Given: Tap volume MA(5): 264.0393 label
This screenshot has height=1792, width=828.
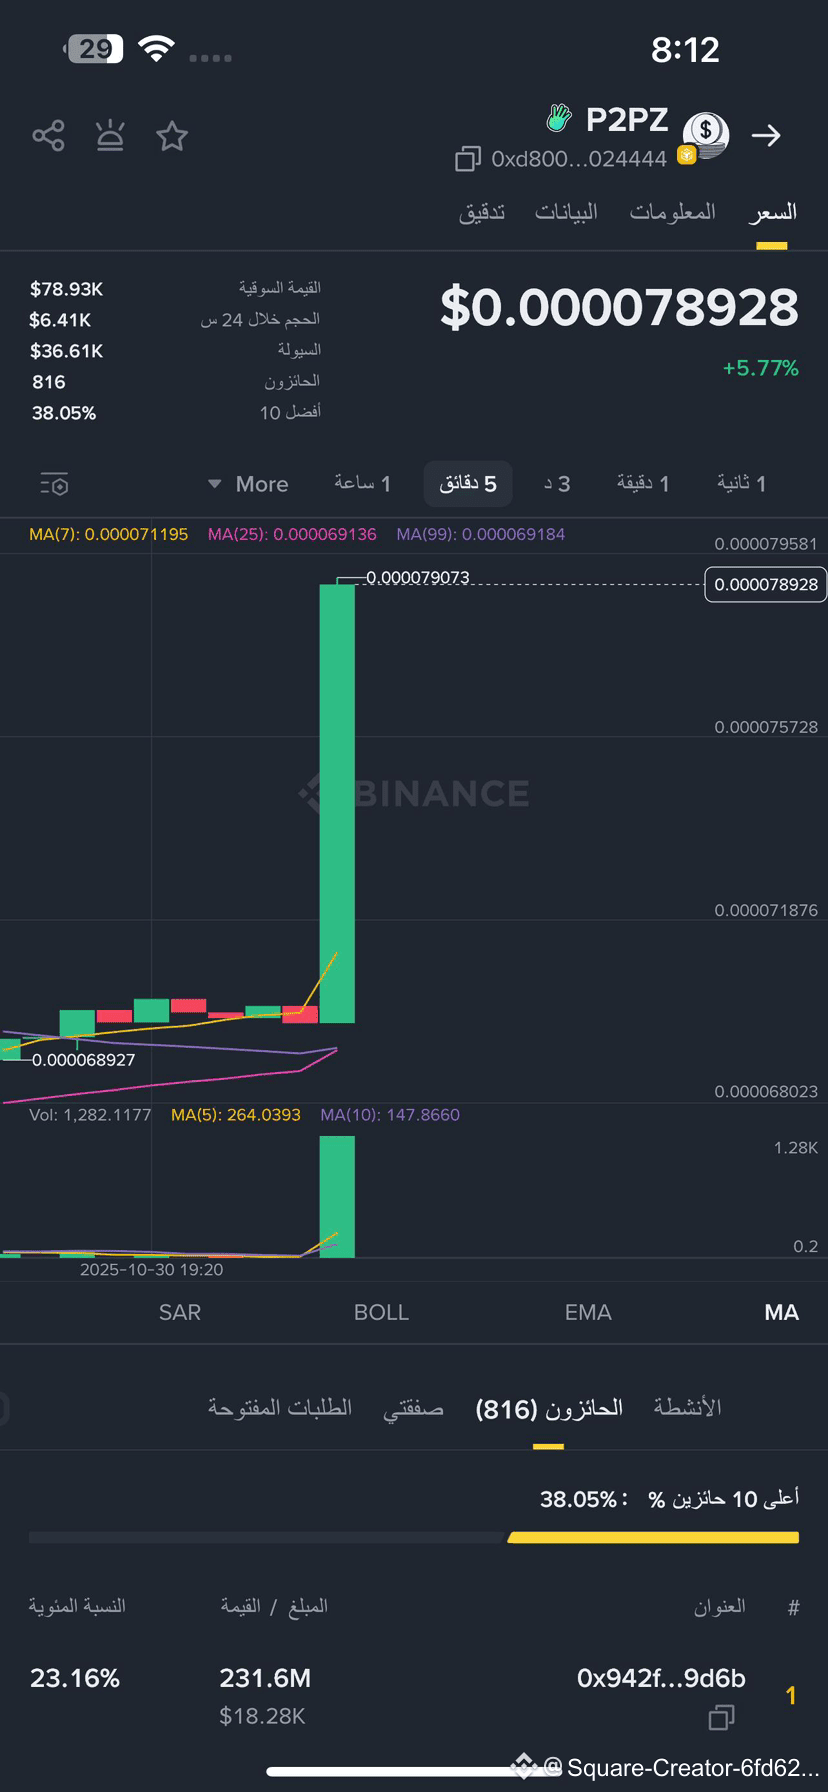Looking at the screenshot, I should click(236, 1115).
